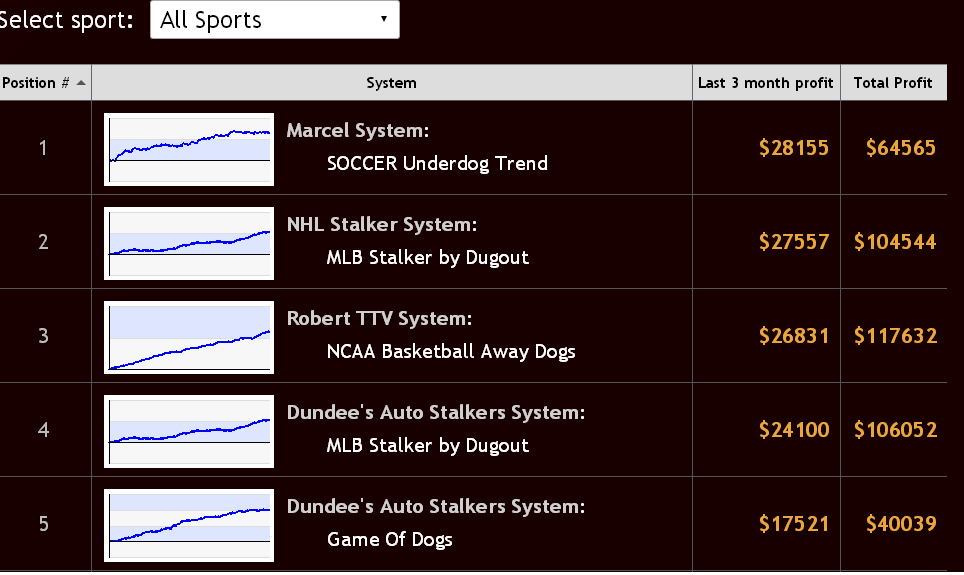
Task: Open the Game Of Dogs chart thumbnail
Action: click(x=189, y=525)
